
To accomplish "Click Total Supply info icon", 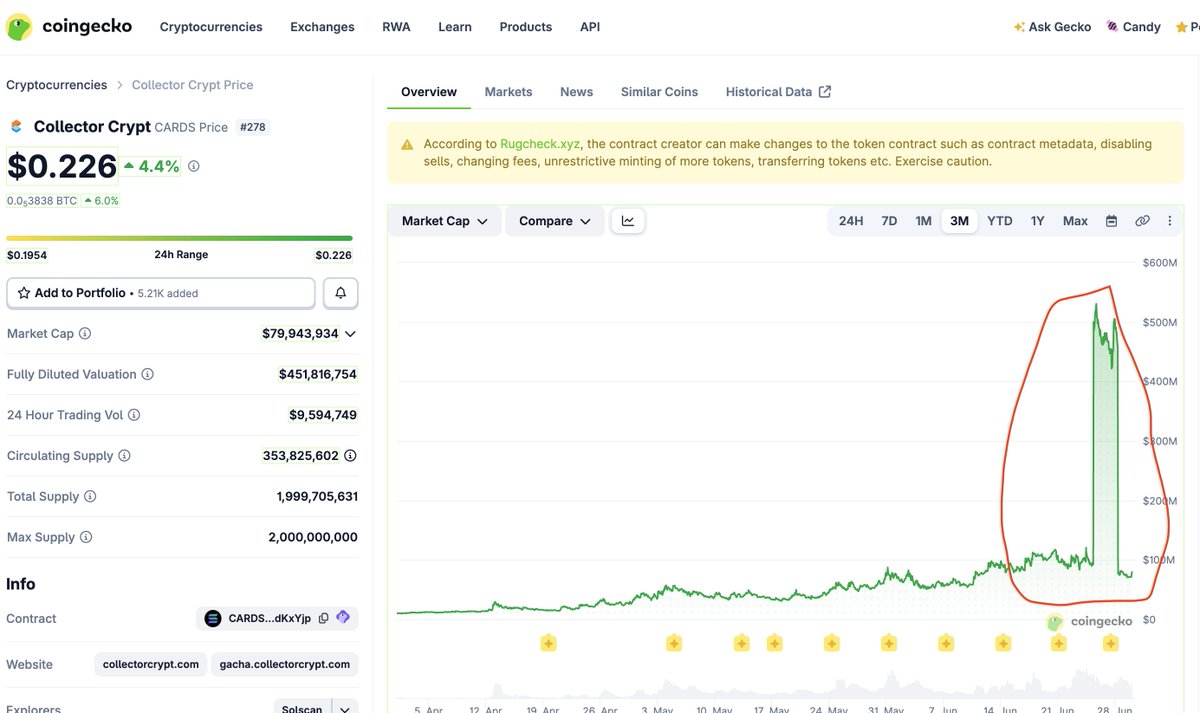I will [x=90, y=497].
